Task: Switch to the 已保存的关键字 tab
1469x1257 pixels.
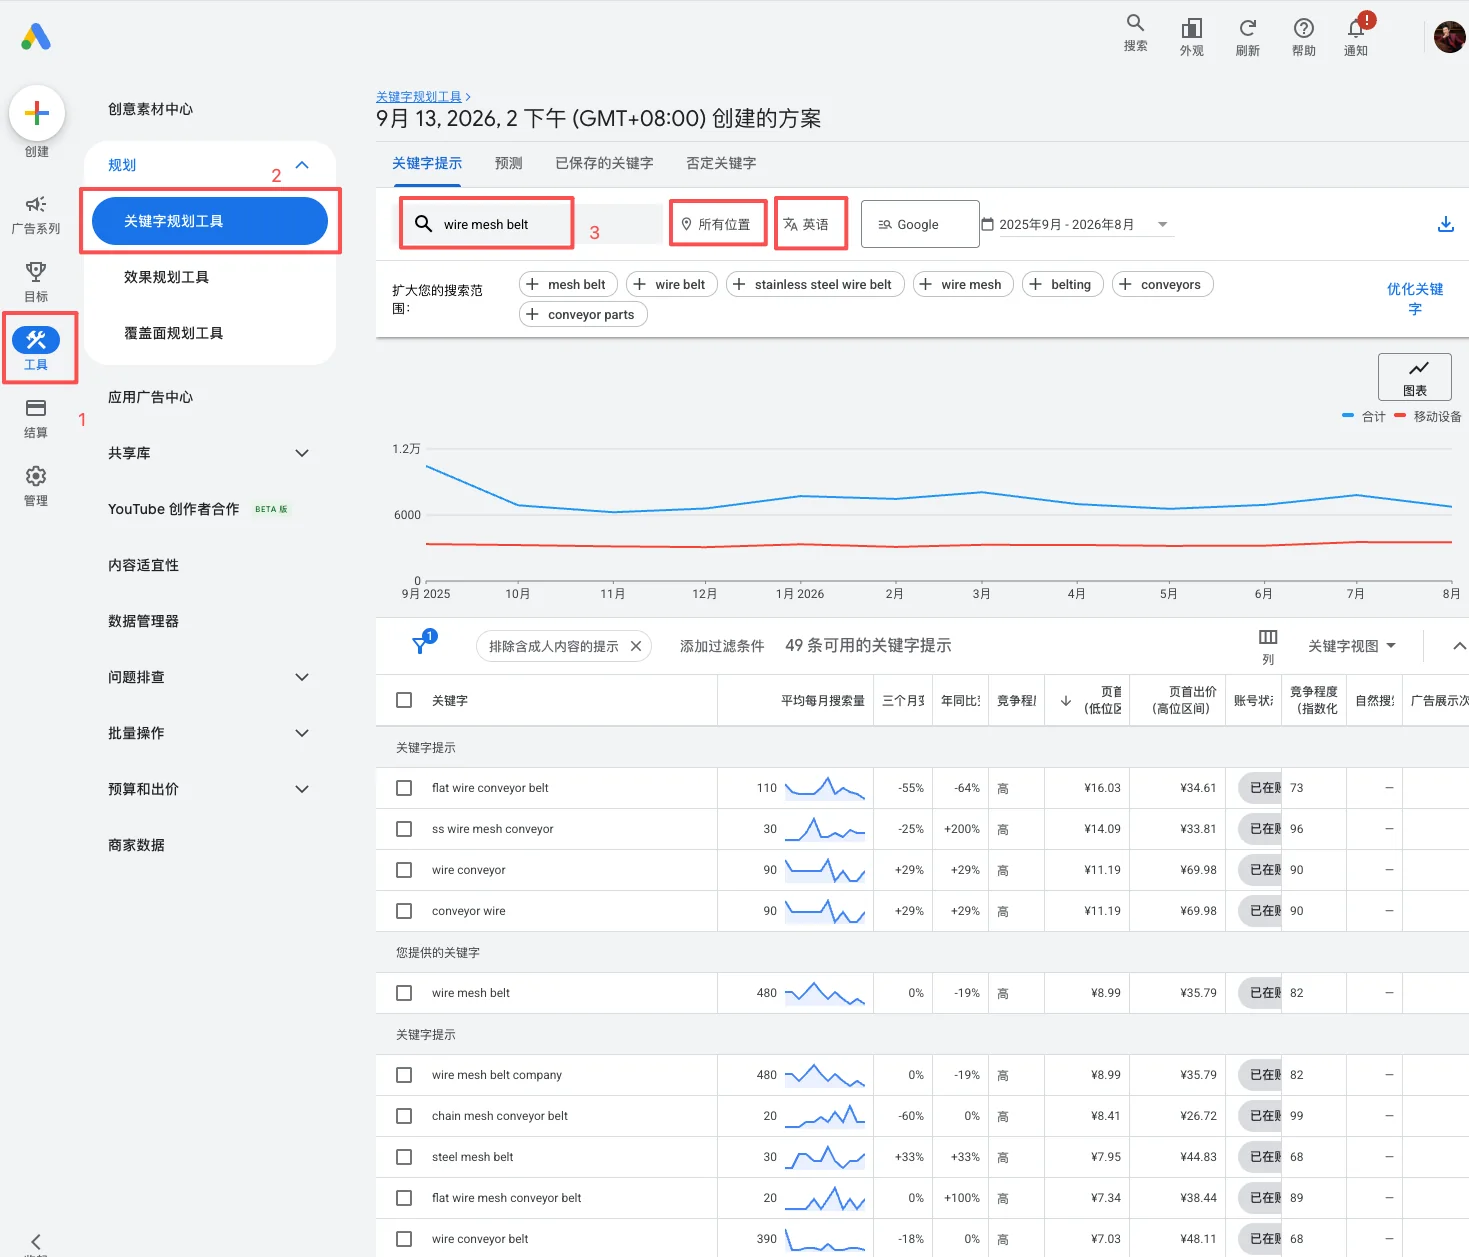Action: click(x=604, y=163)
